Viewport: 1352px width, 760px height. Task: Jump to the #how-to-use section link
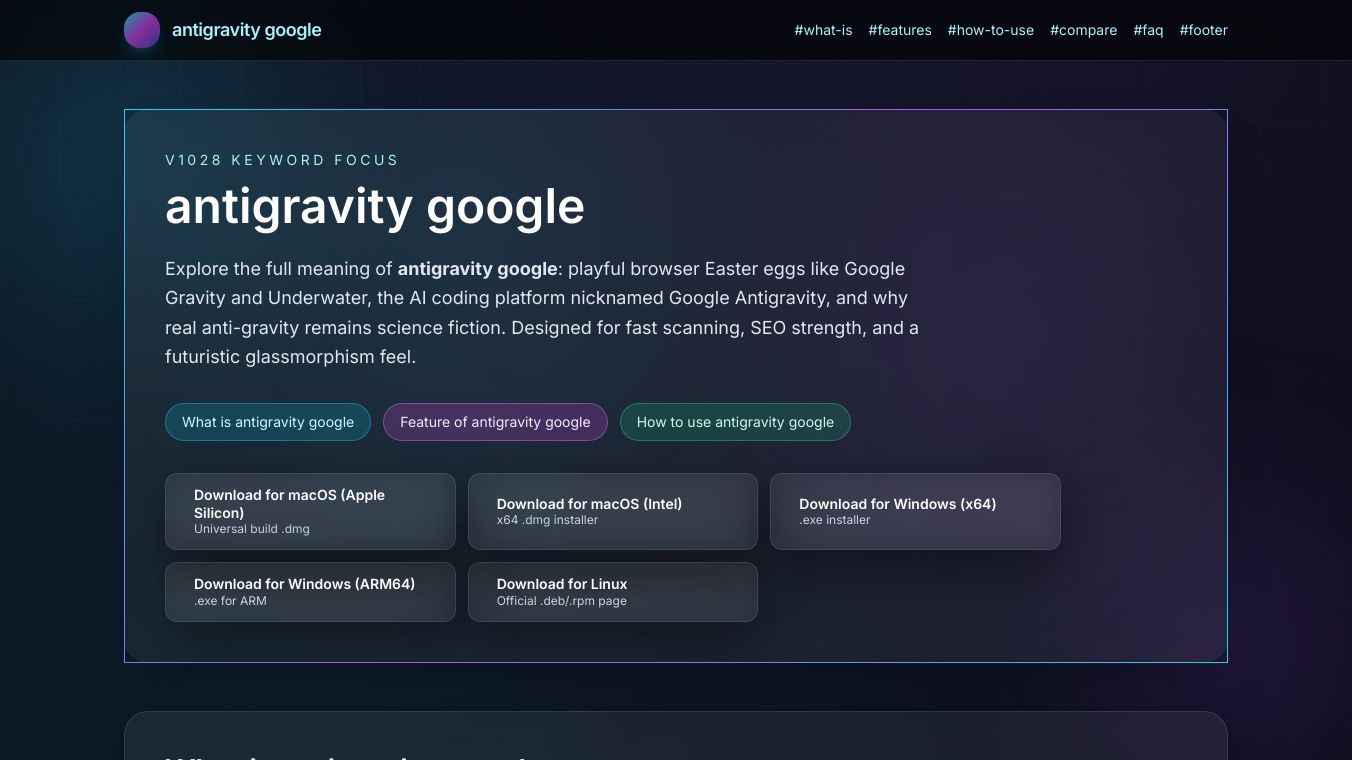click(990, 30)
